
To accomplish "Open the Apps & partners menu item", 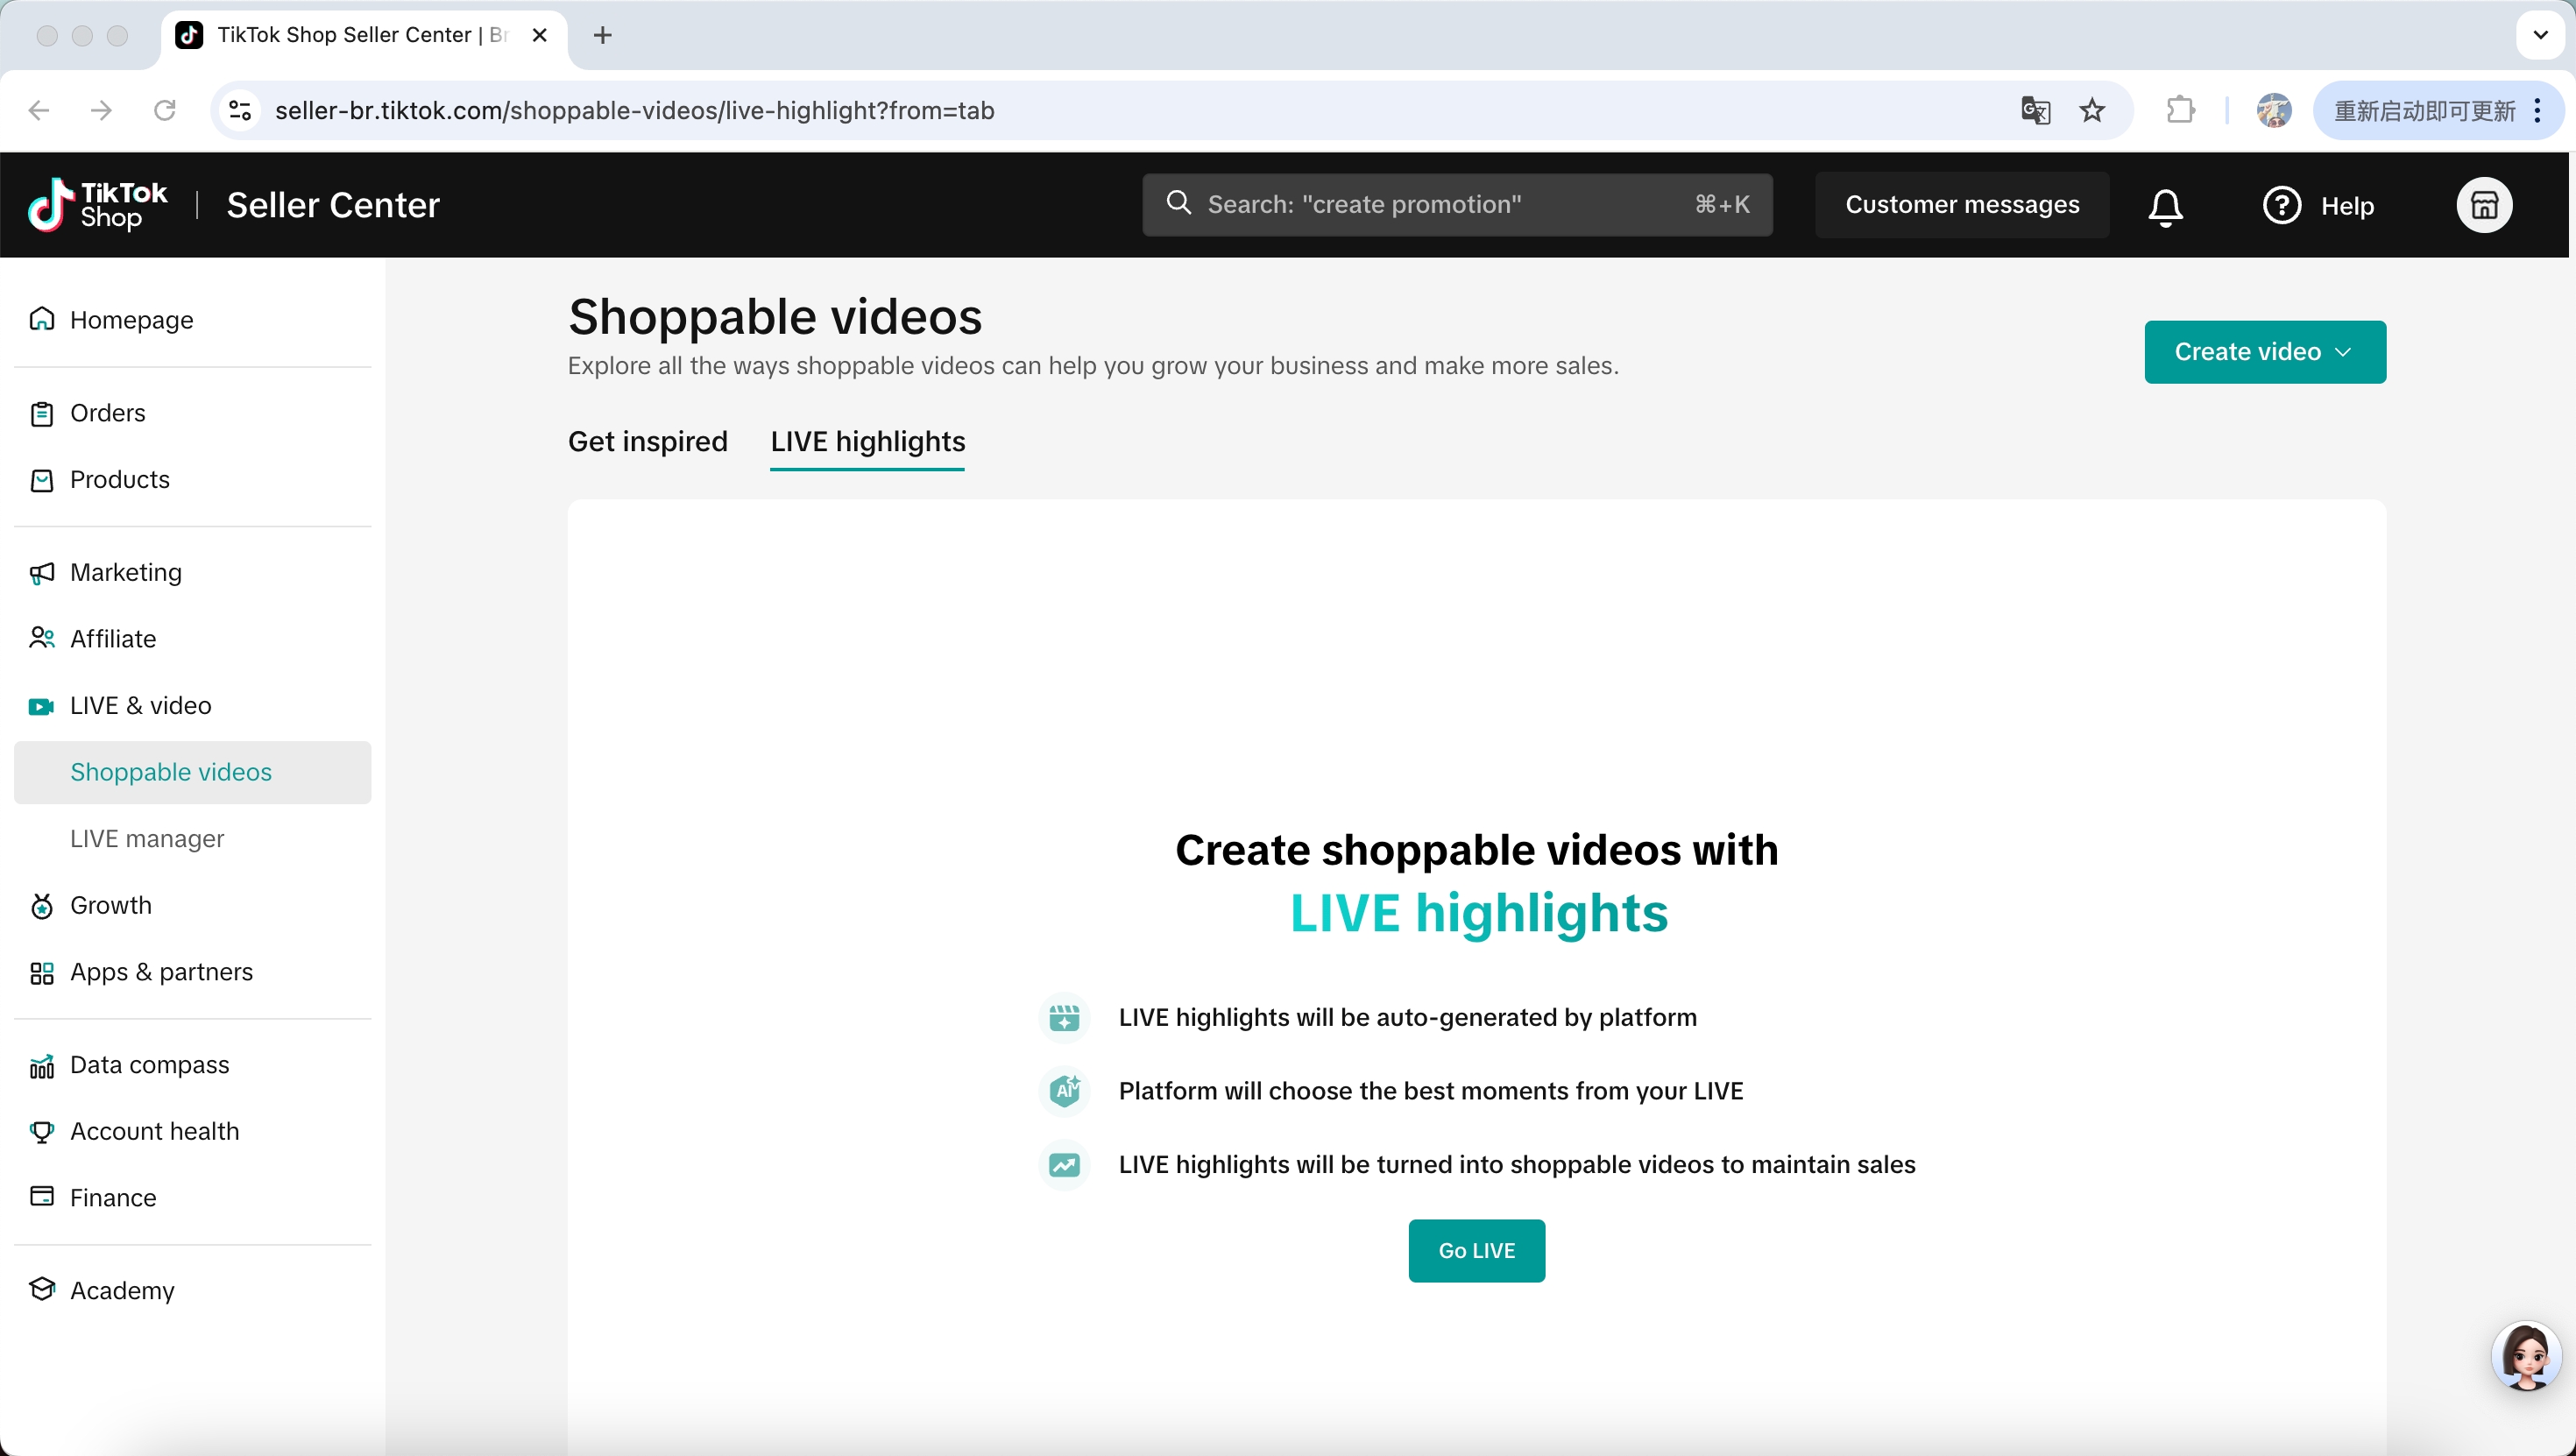I will tap(192, 972).
